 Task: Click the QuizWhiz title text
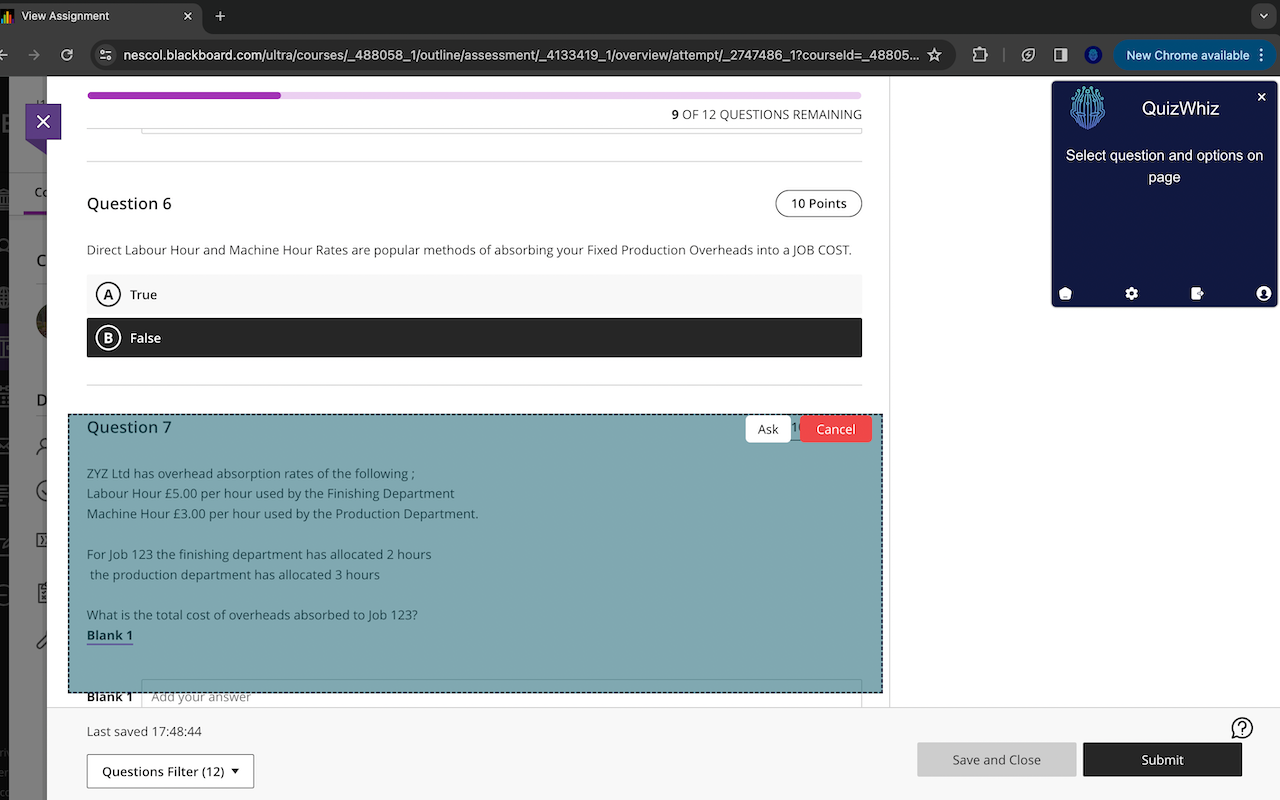pos(1180,109)
